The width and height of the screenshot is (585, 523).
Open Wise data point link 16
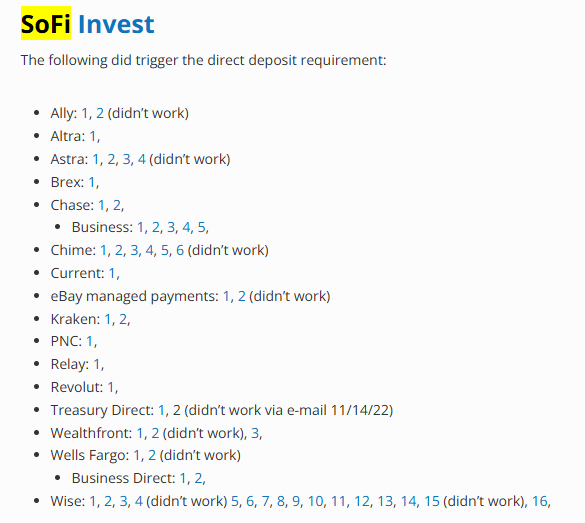click(x=539, y=501)
